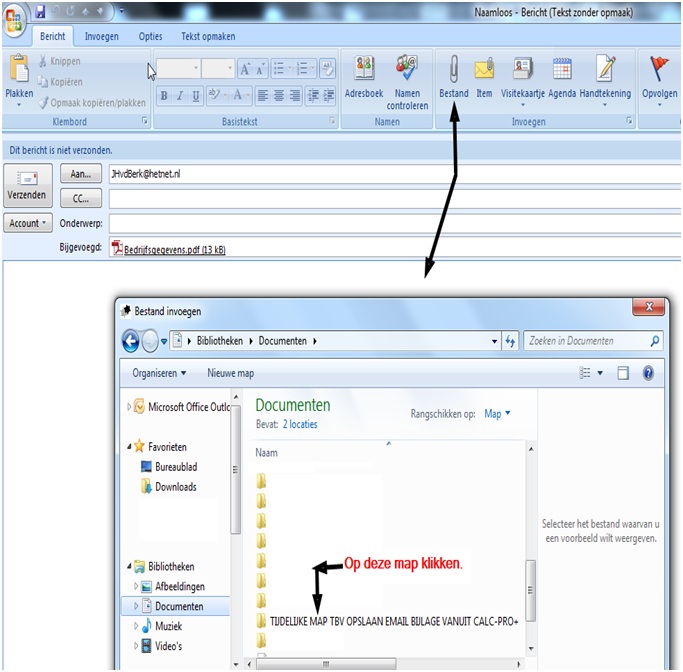
Task: Open the Tekst opmaken tab
Action: (208, 36)
